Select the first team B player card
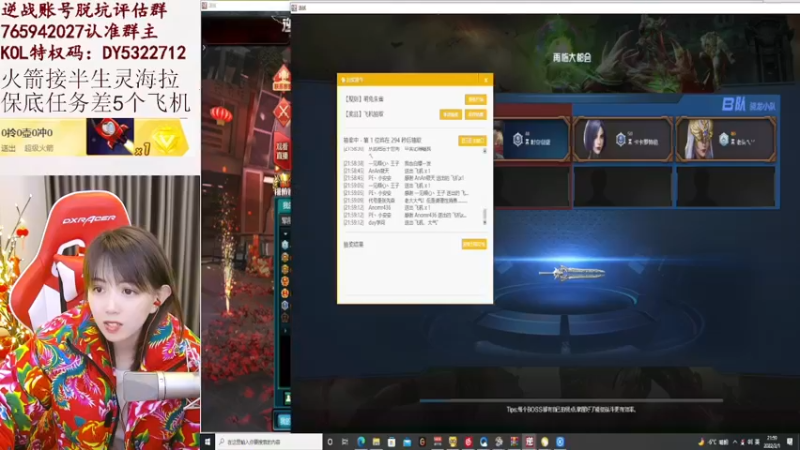800x450 pixels. (532, 139)
